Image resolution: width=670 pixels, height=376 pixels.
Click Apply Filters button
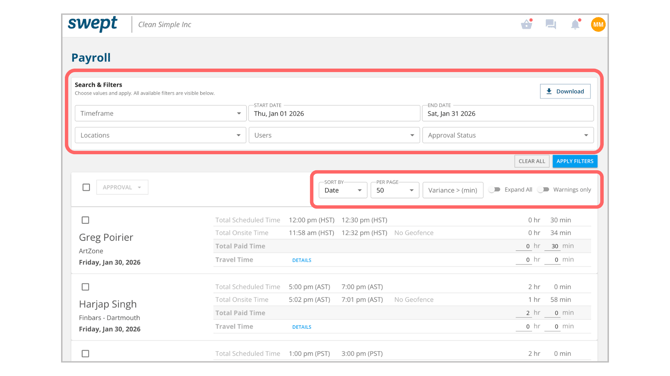pyautogui.click(x=575, y=161)
